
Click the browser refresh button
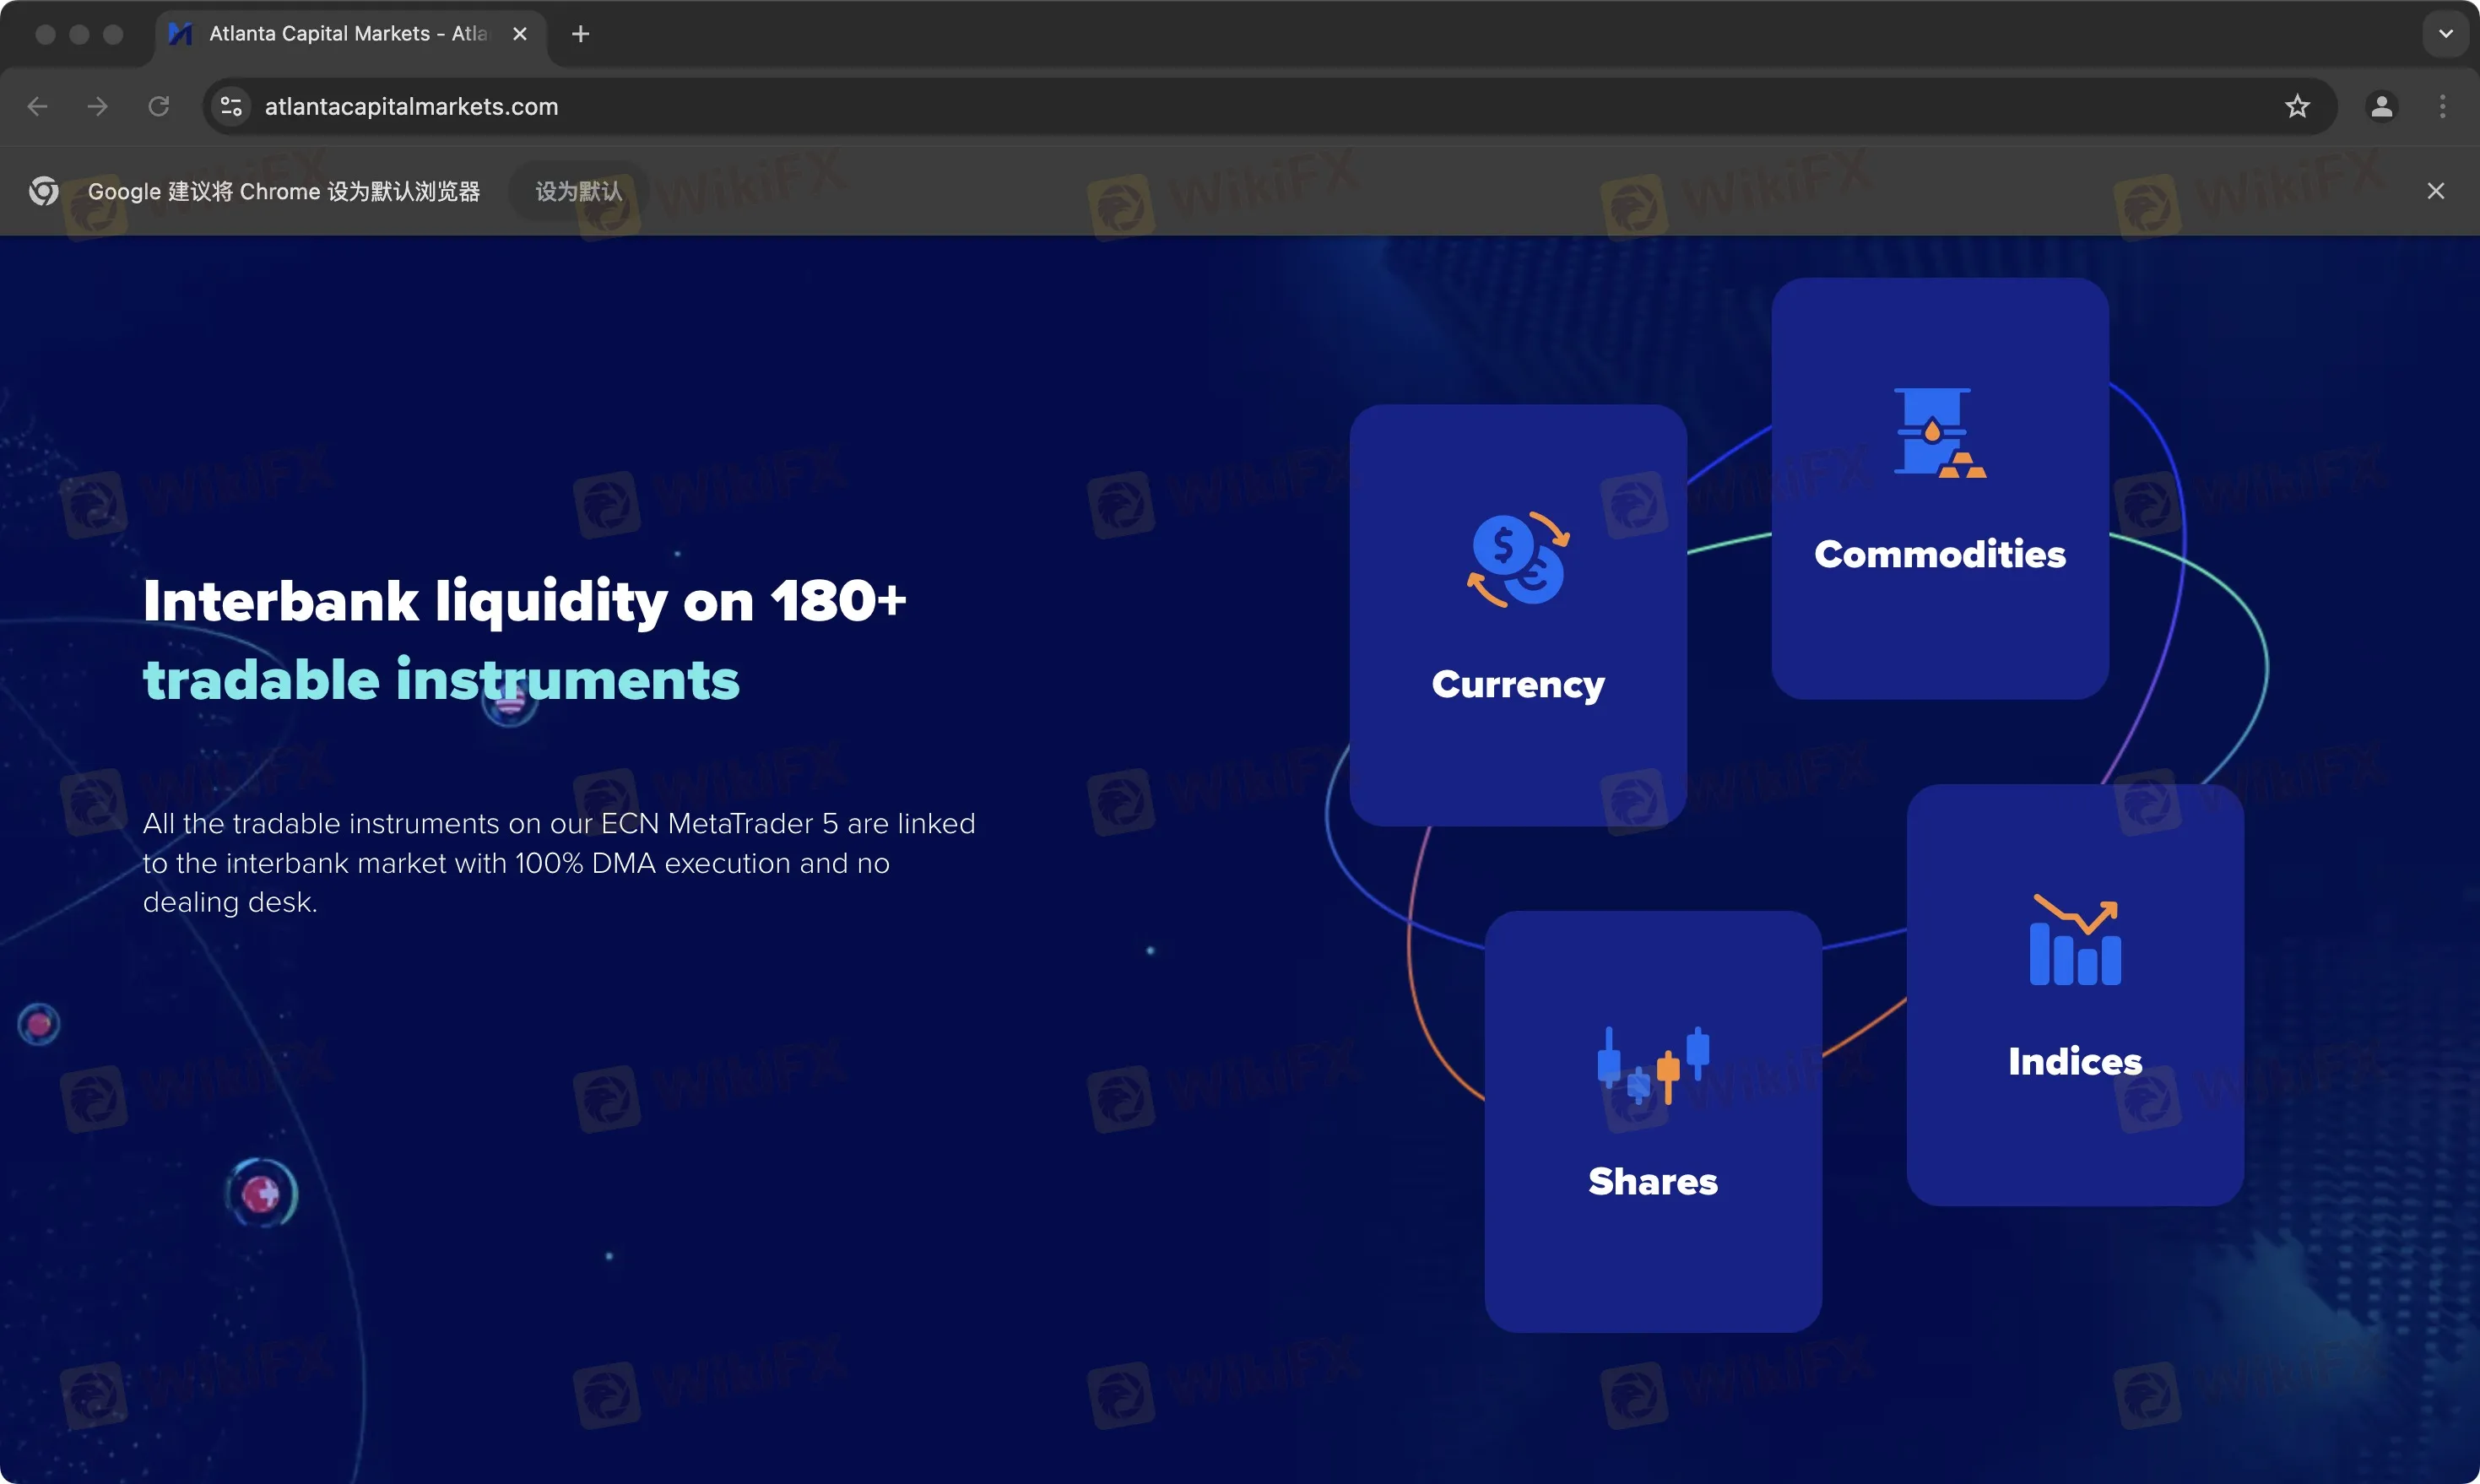click(x=160, y=106)
